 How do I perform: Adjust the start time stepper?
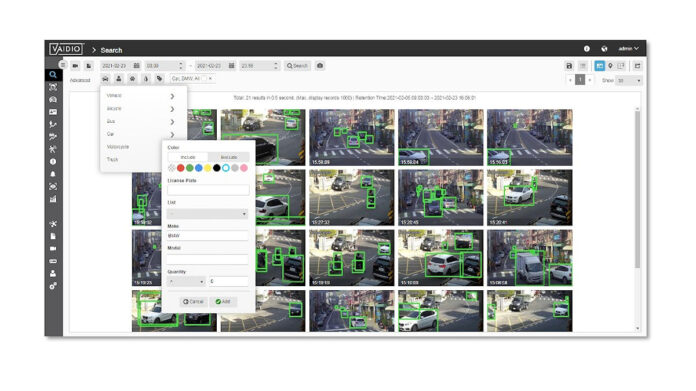[x=181, y=66]
